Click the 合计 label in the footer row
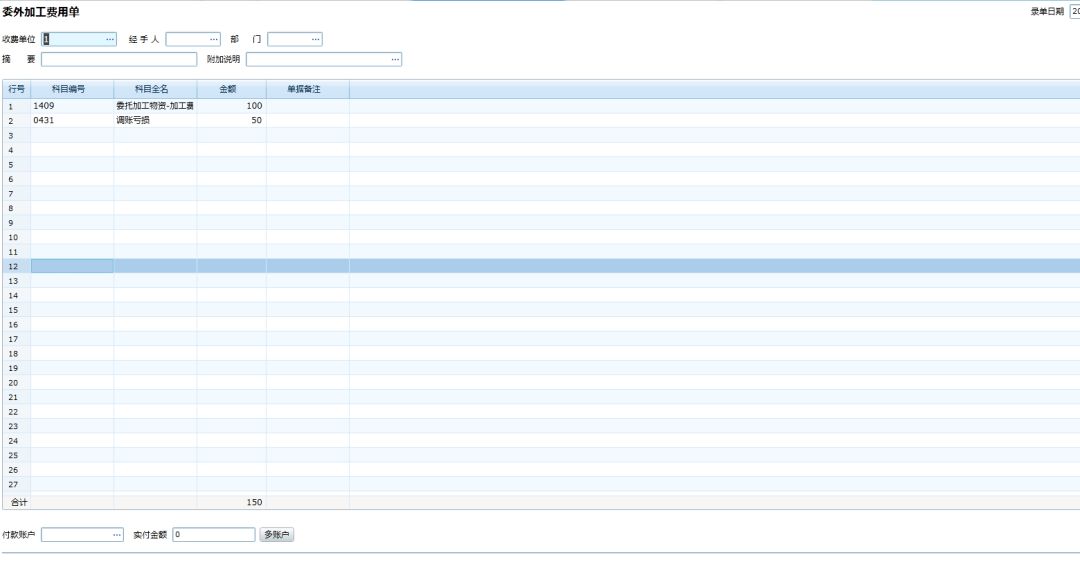Viewport: 1080px width, 571px height. point(19,502)
